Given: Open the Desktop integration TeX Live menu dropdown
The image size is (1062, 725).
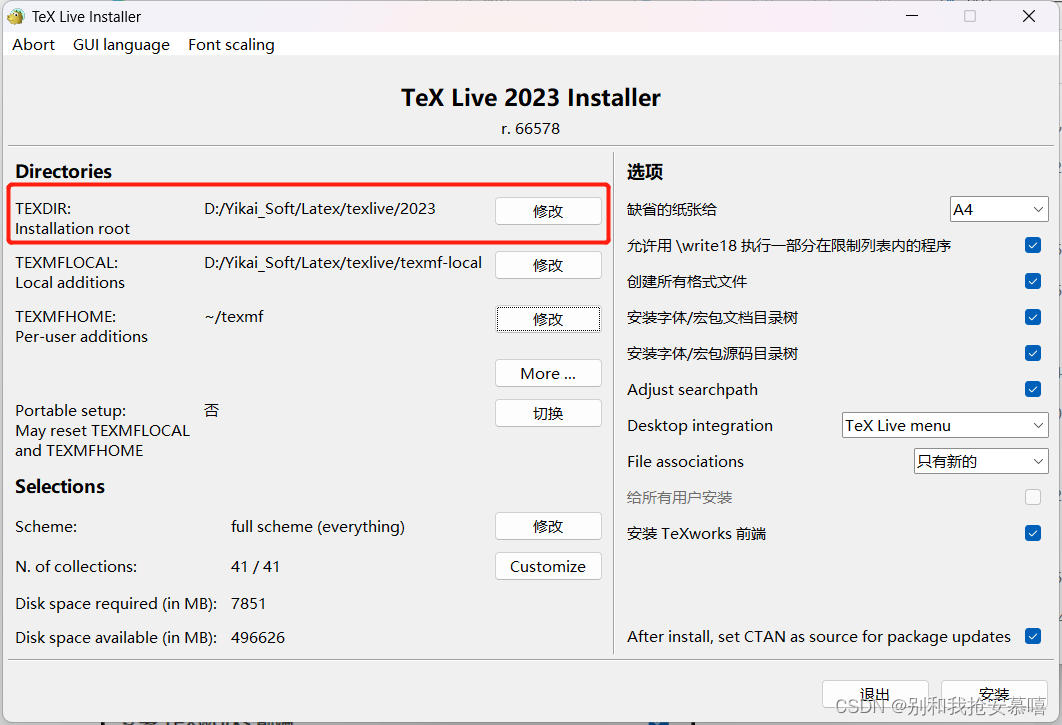Looking at the screenshot, I should coord(945,426).
